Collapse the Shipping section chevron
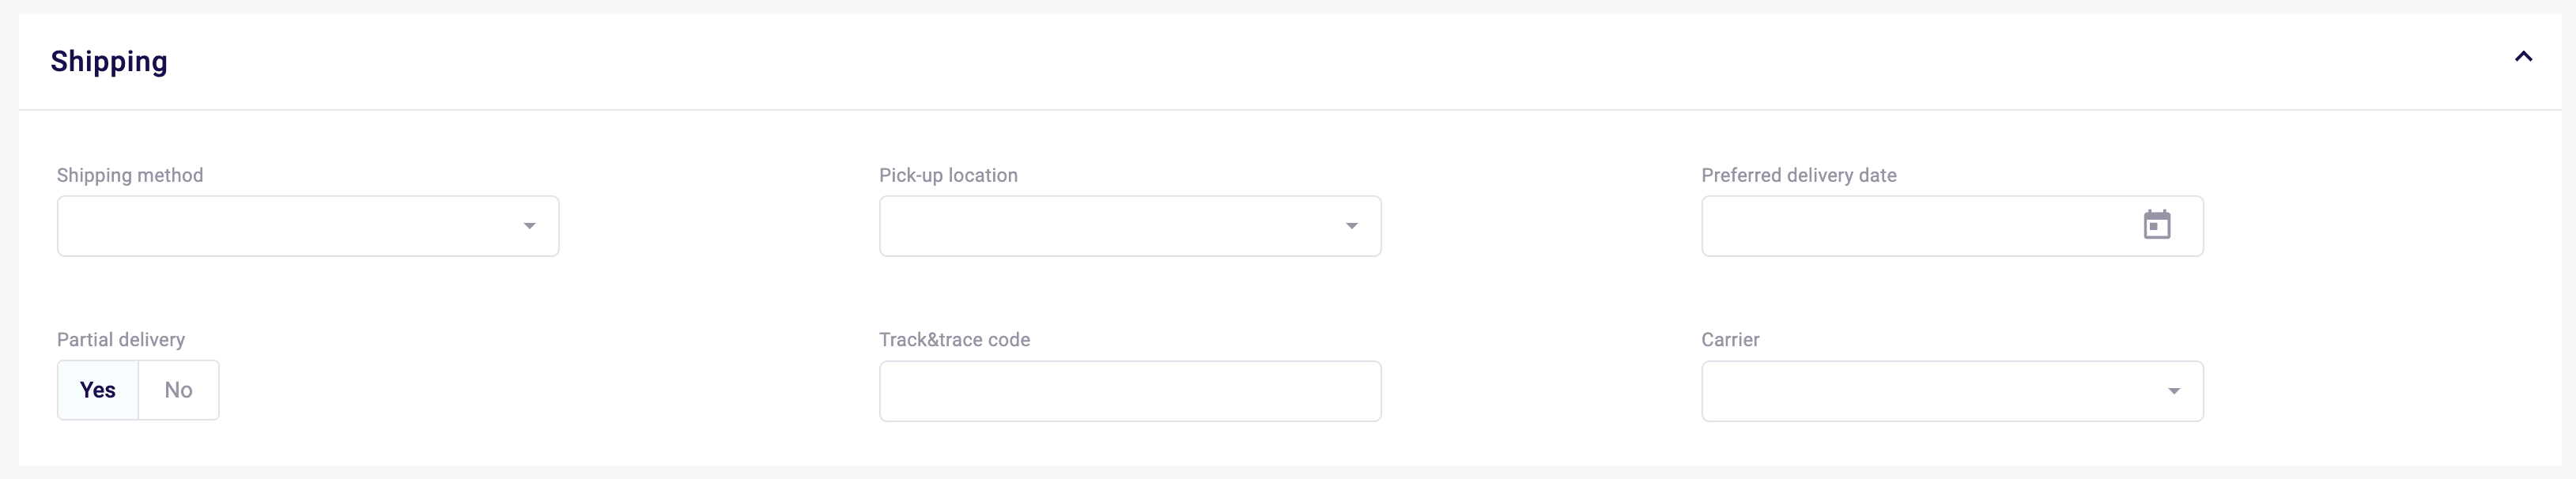 (2523, 57)
